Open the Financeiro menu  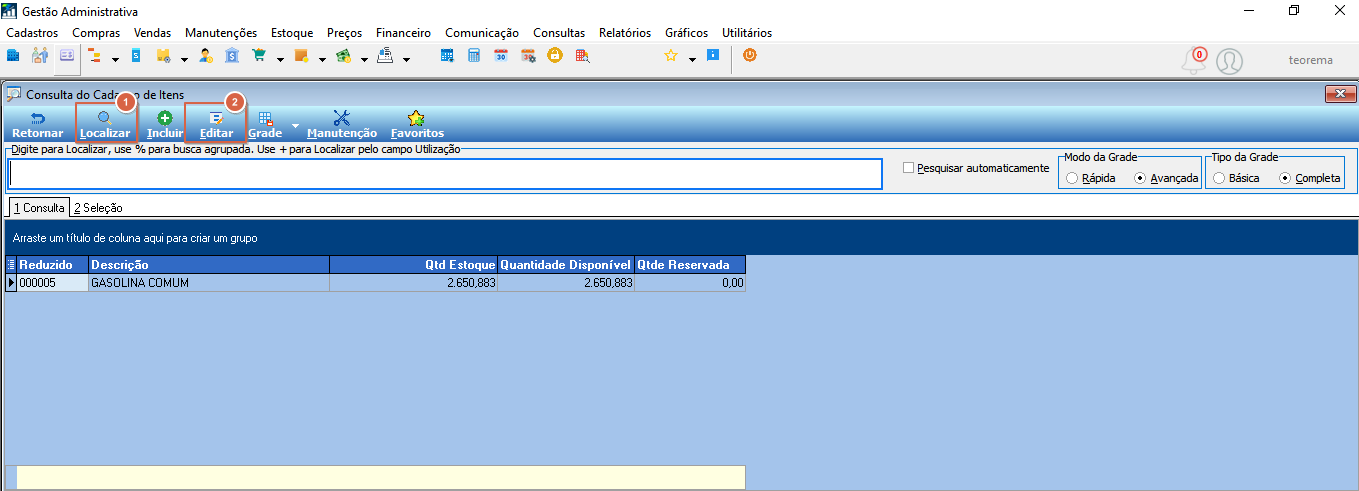404,33
